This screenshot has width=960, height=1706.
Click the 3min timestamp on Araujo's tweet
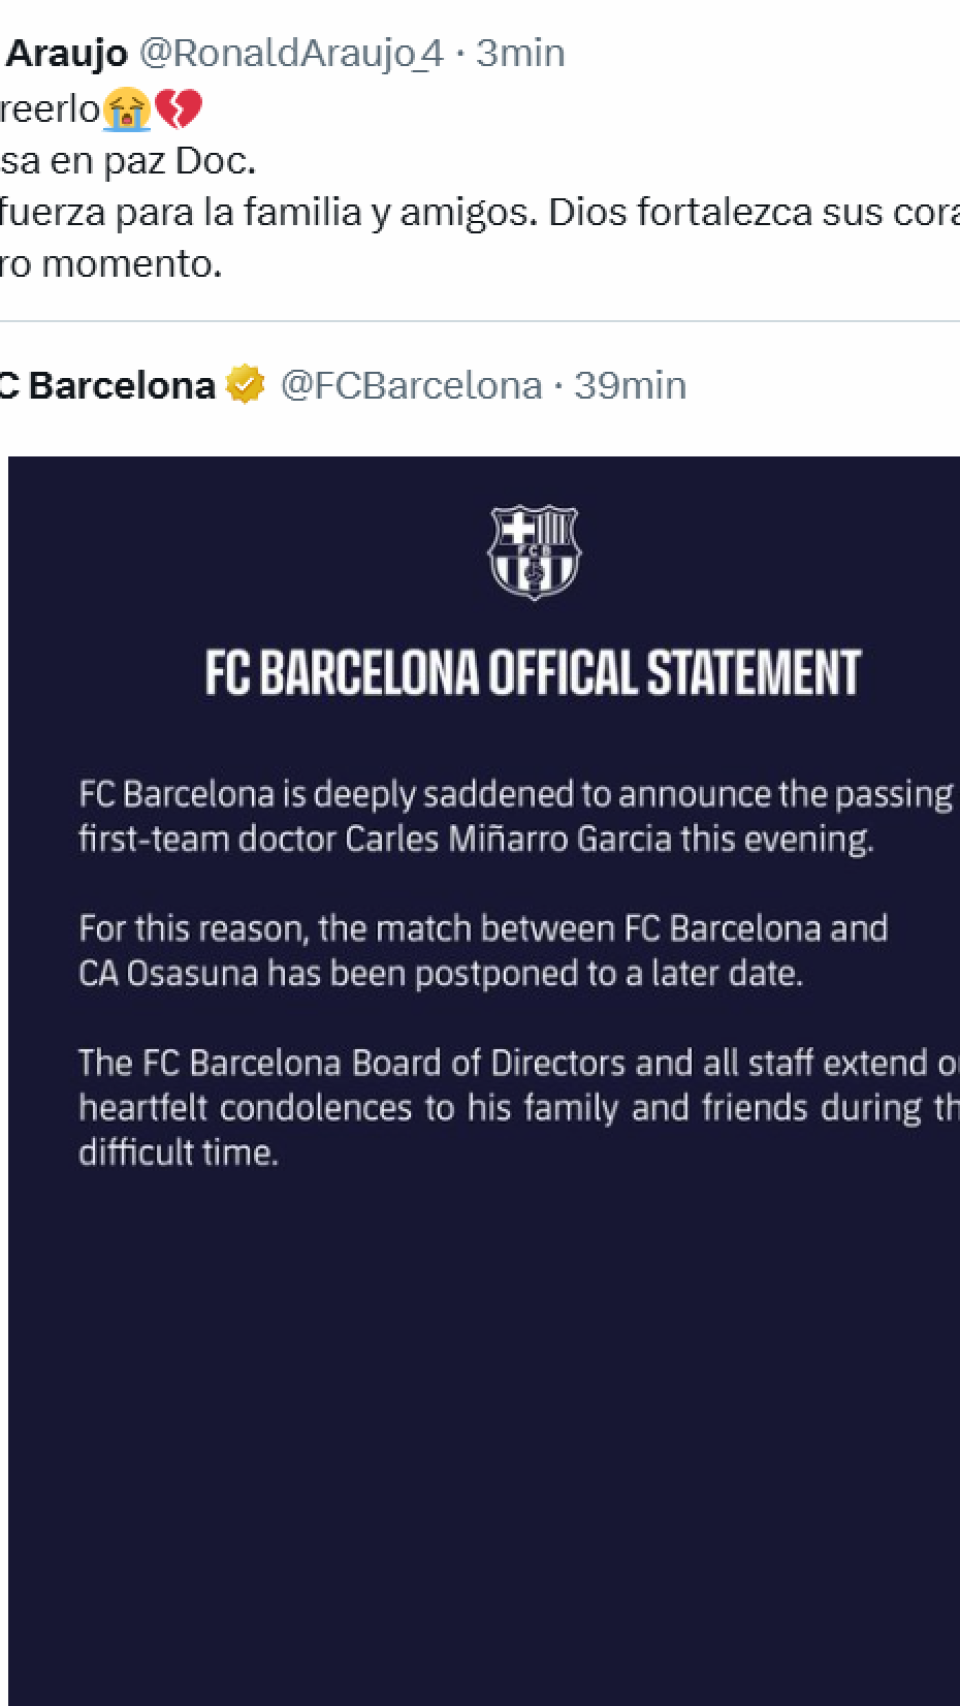pyautogui.click(x=520, y=53)
